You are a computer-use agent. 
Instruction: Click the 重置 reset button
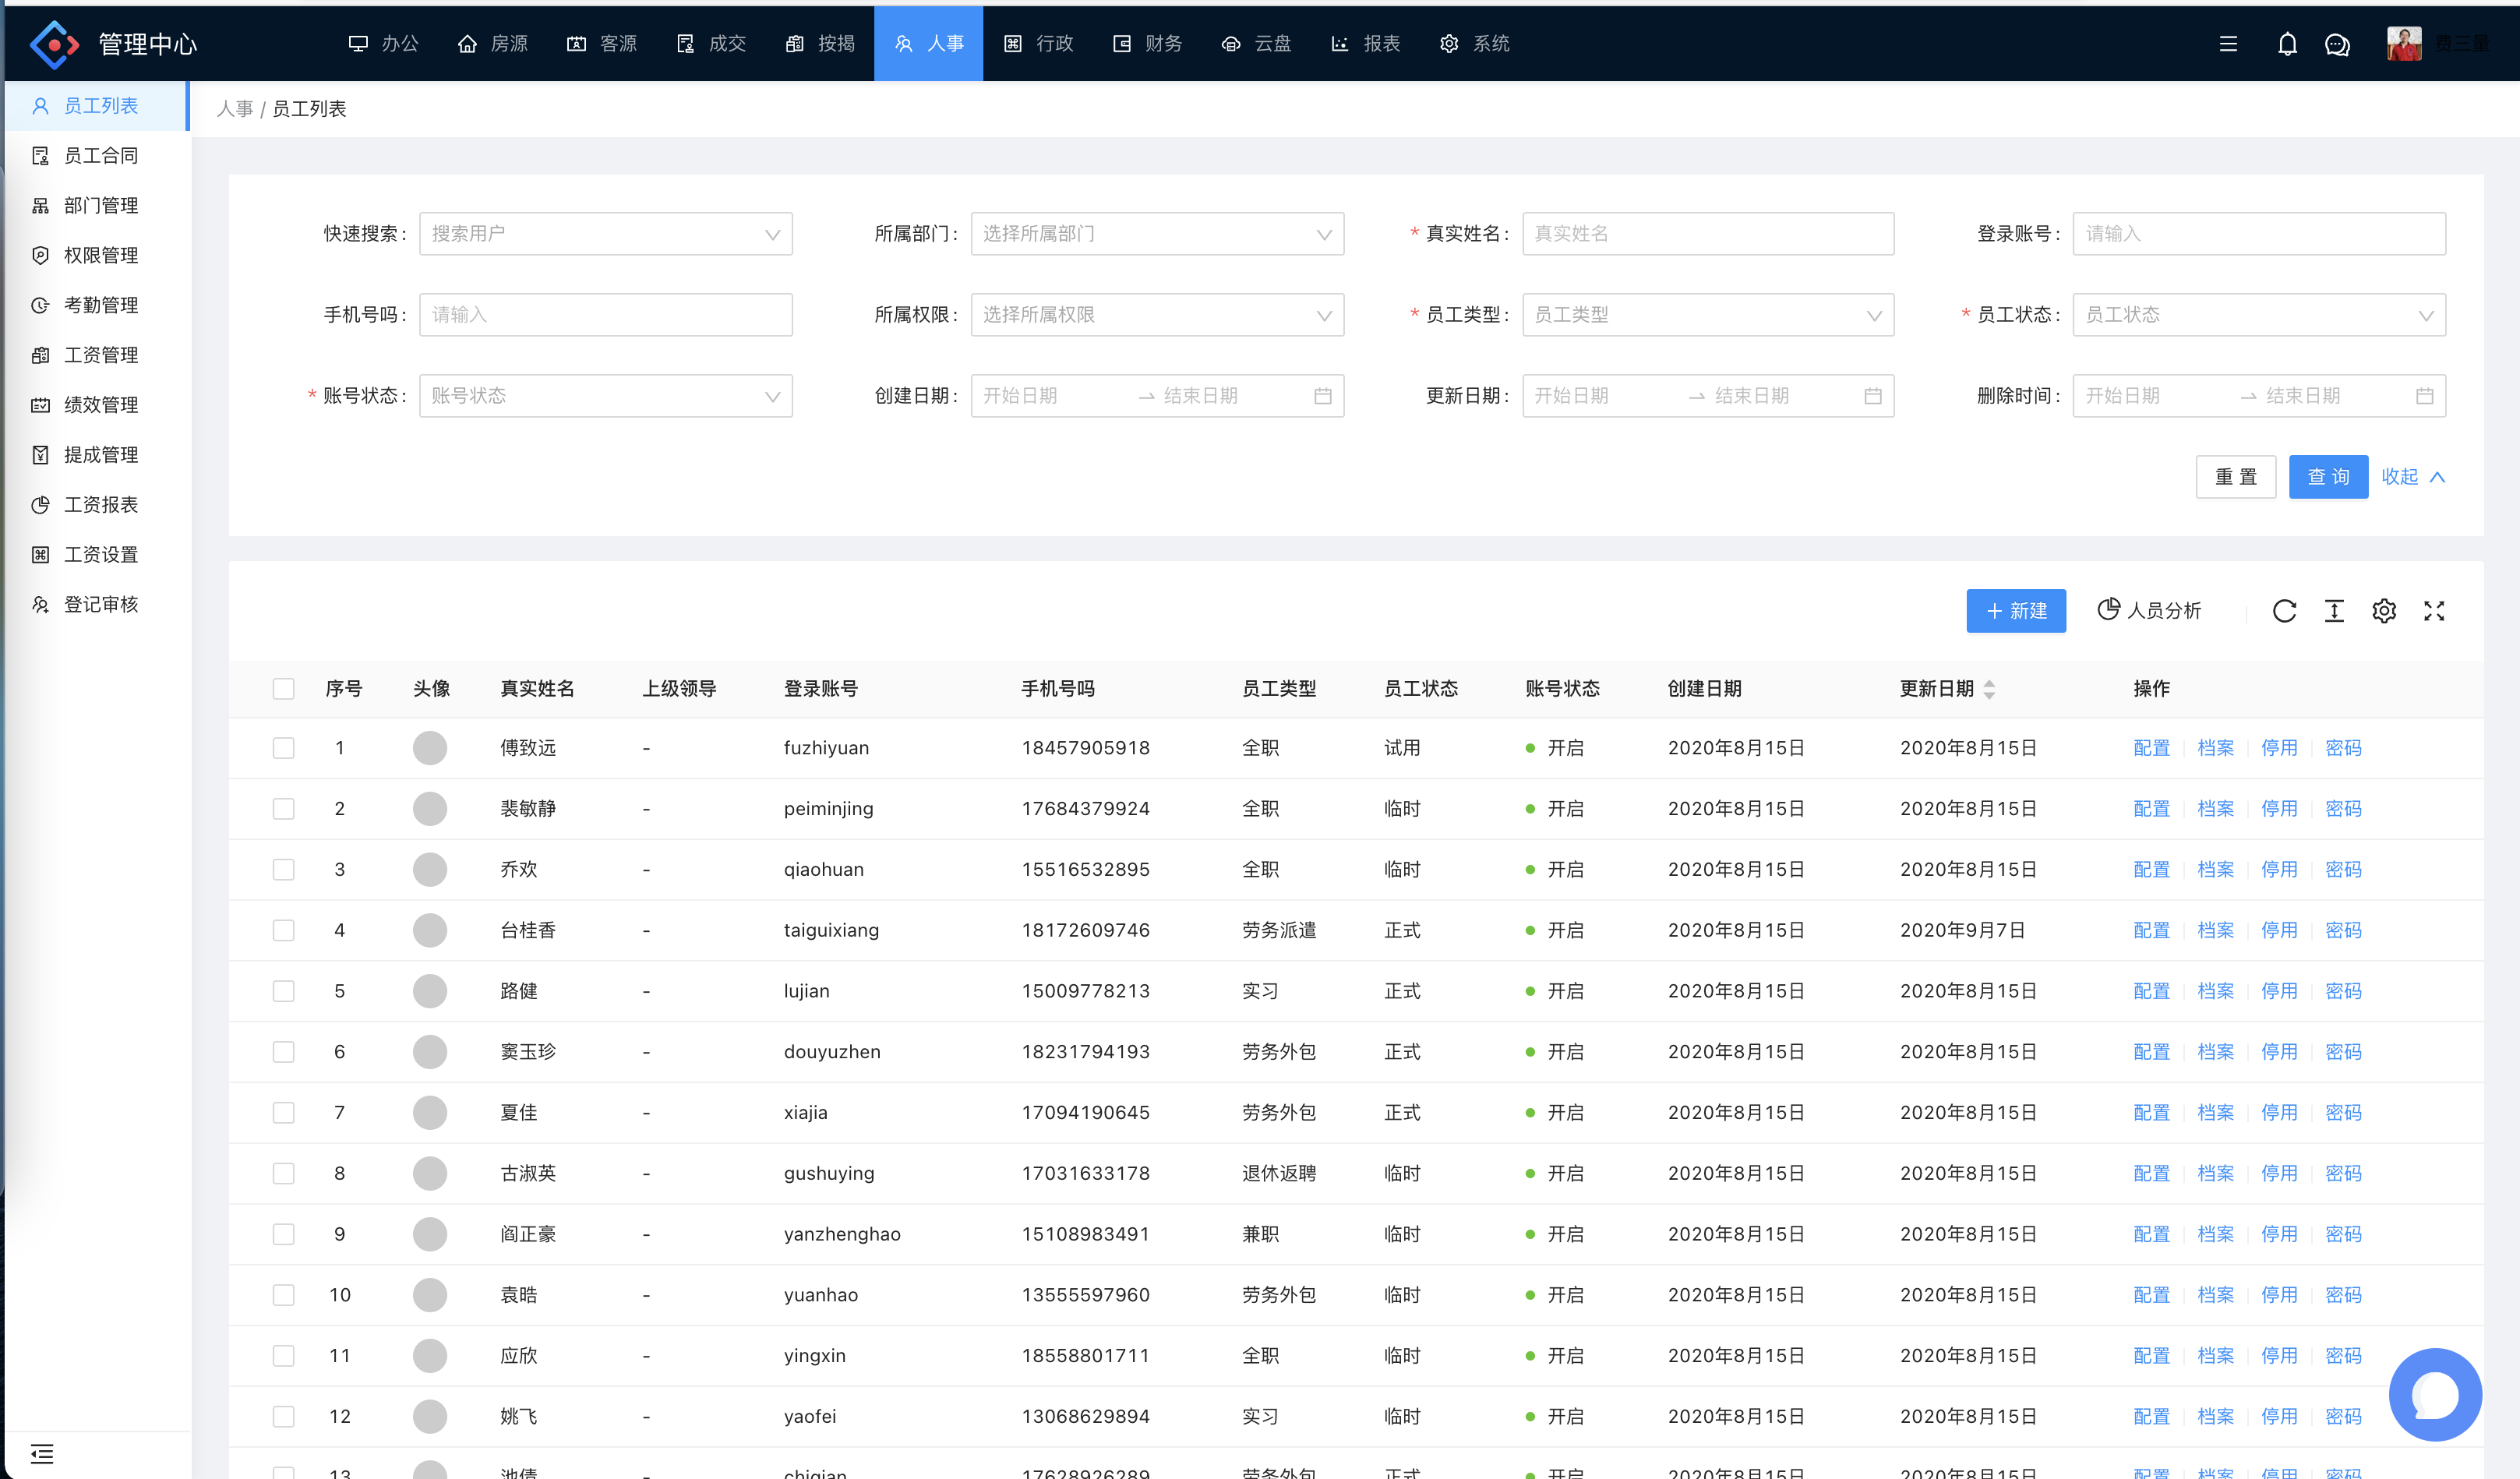pos(2236,477)
